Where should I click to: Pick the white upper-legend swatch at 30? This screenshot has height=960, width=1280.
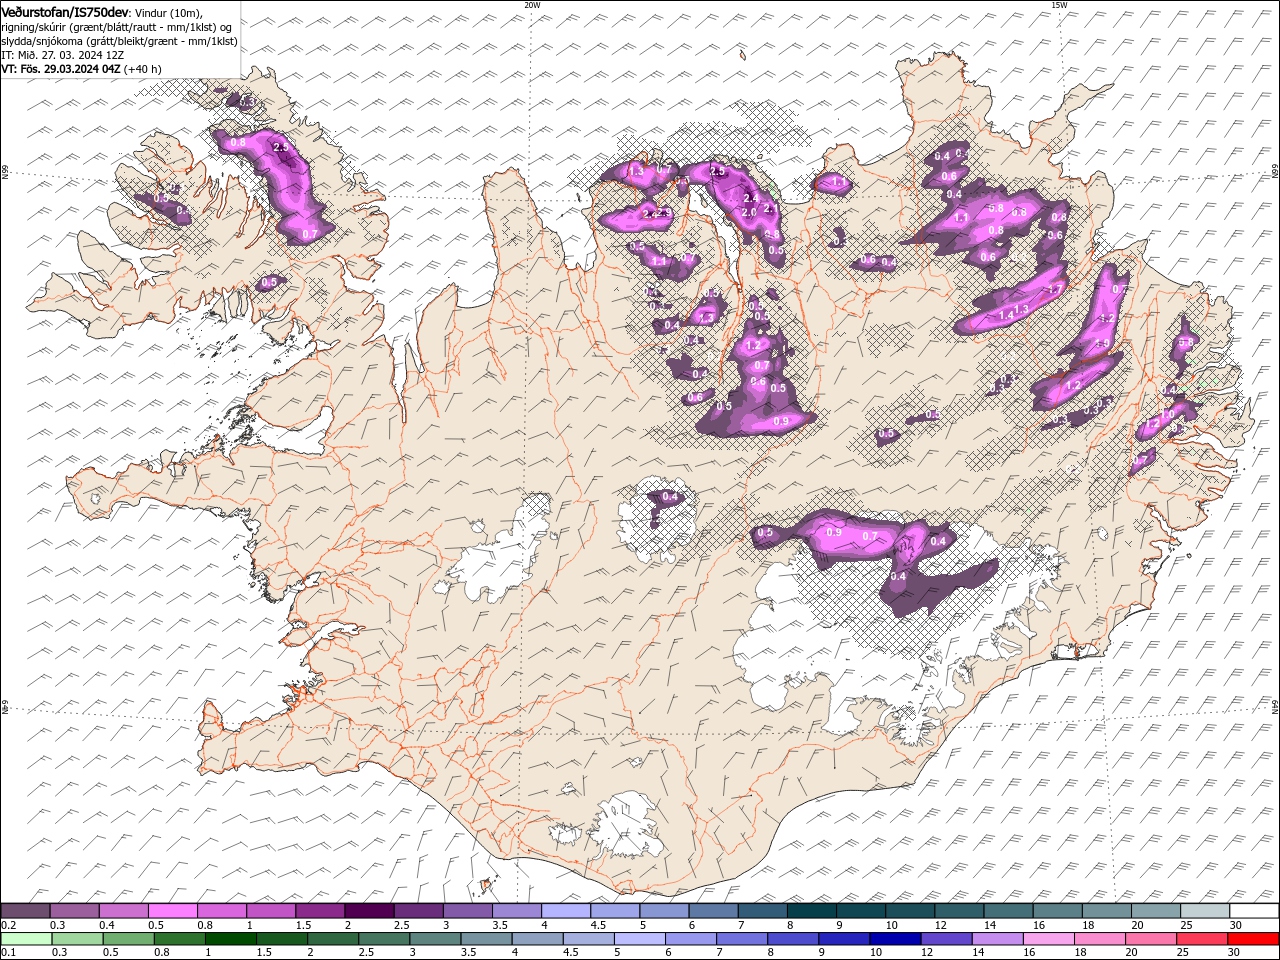pyautogui.click(x=1254, y=910)
